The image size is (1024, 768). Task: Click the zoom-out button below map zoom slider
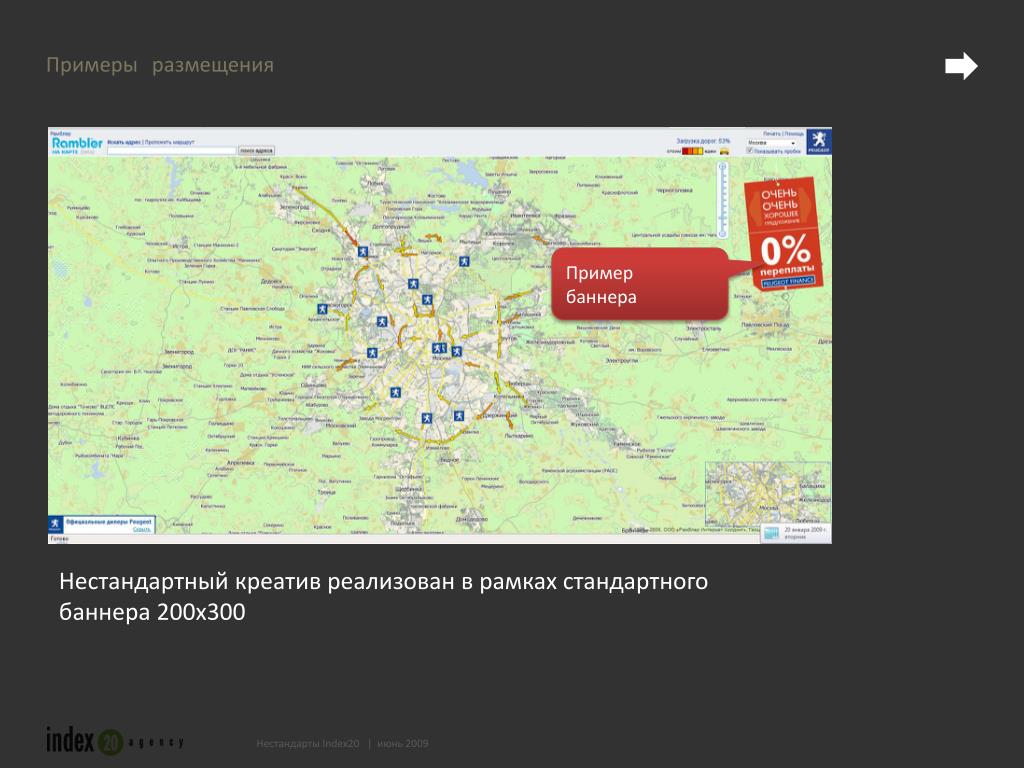tap(722, 233)
